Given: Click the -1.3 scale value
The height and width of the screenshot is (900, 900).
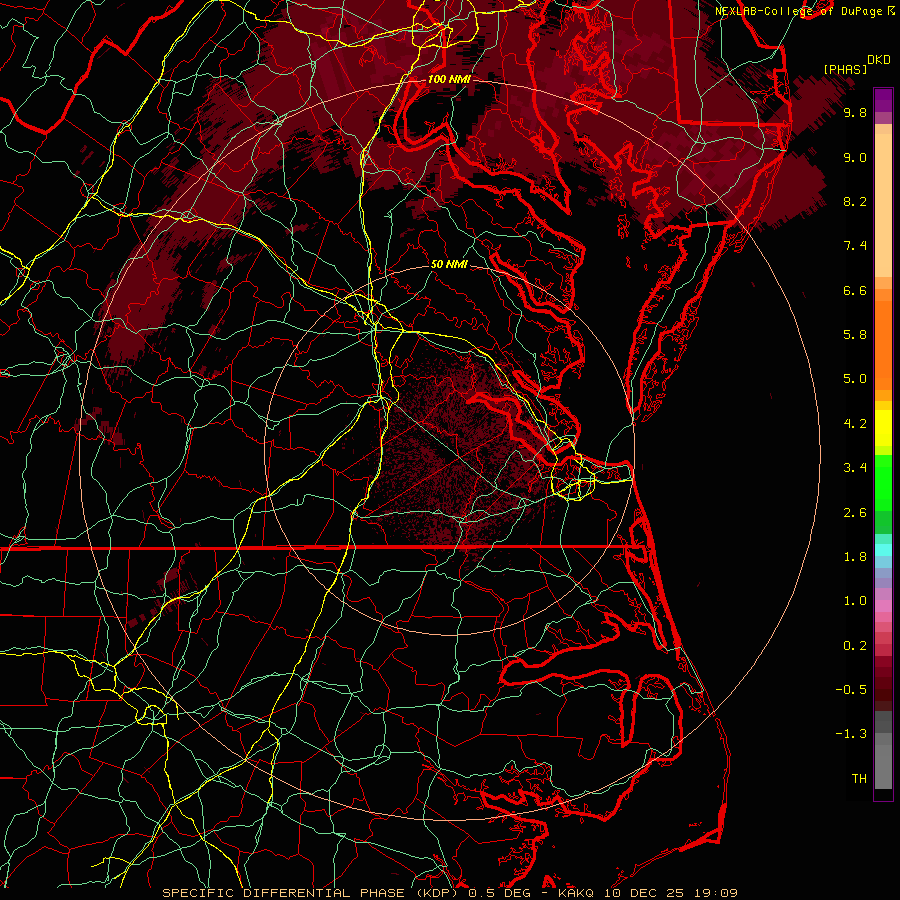Looking at the screenshot, I should (851, 734).
